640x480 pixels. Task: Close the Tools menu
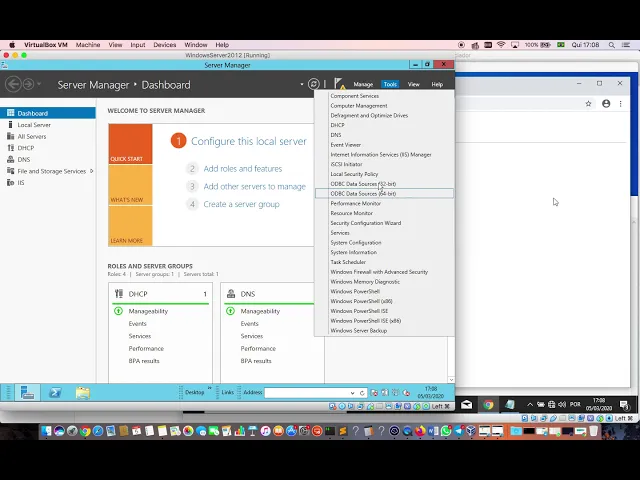coord(390,84)
